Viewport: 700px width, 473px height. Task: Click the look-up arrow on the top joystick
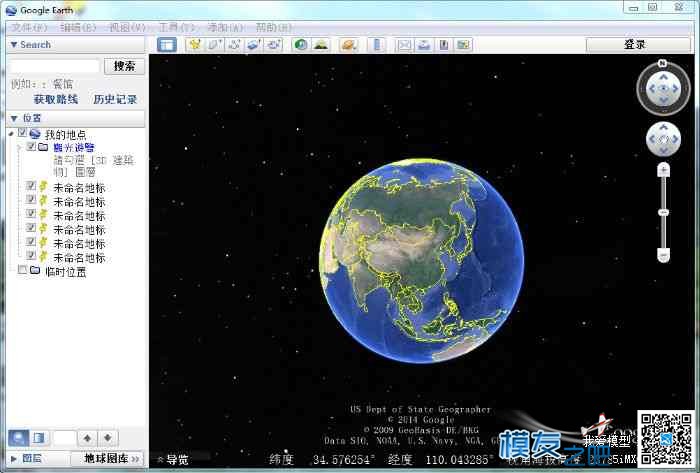coord(663,77)
